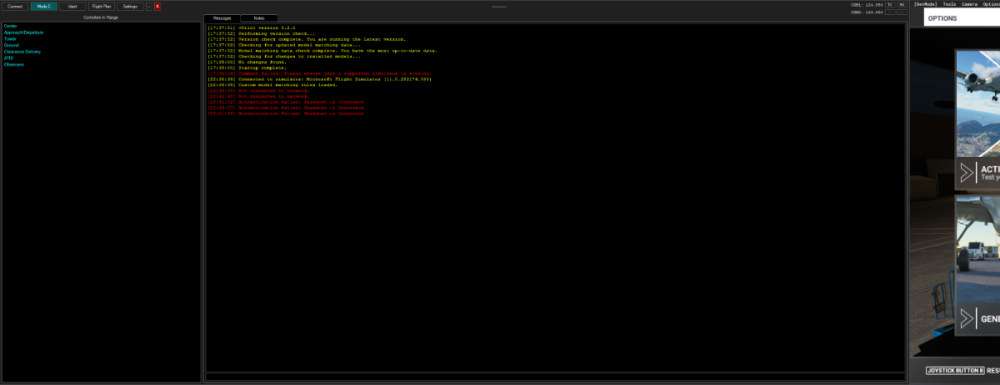Image resolution: width=1000 pixels, height=385 pixels.
Task: Switch to the Notes tab
Action: point(259,18)
